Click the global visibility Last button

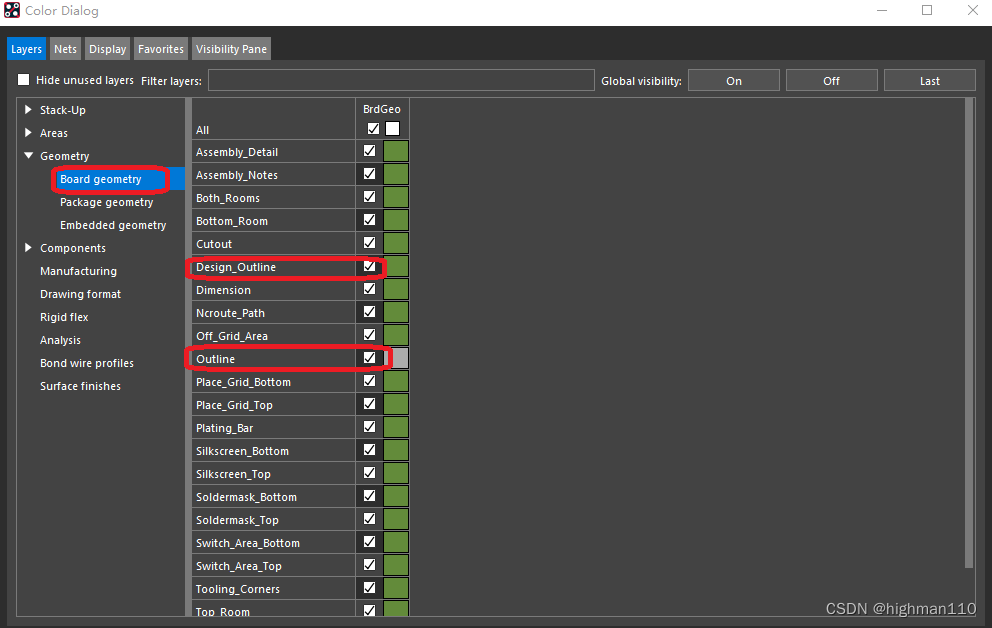929,81
